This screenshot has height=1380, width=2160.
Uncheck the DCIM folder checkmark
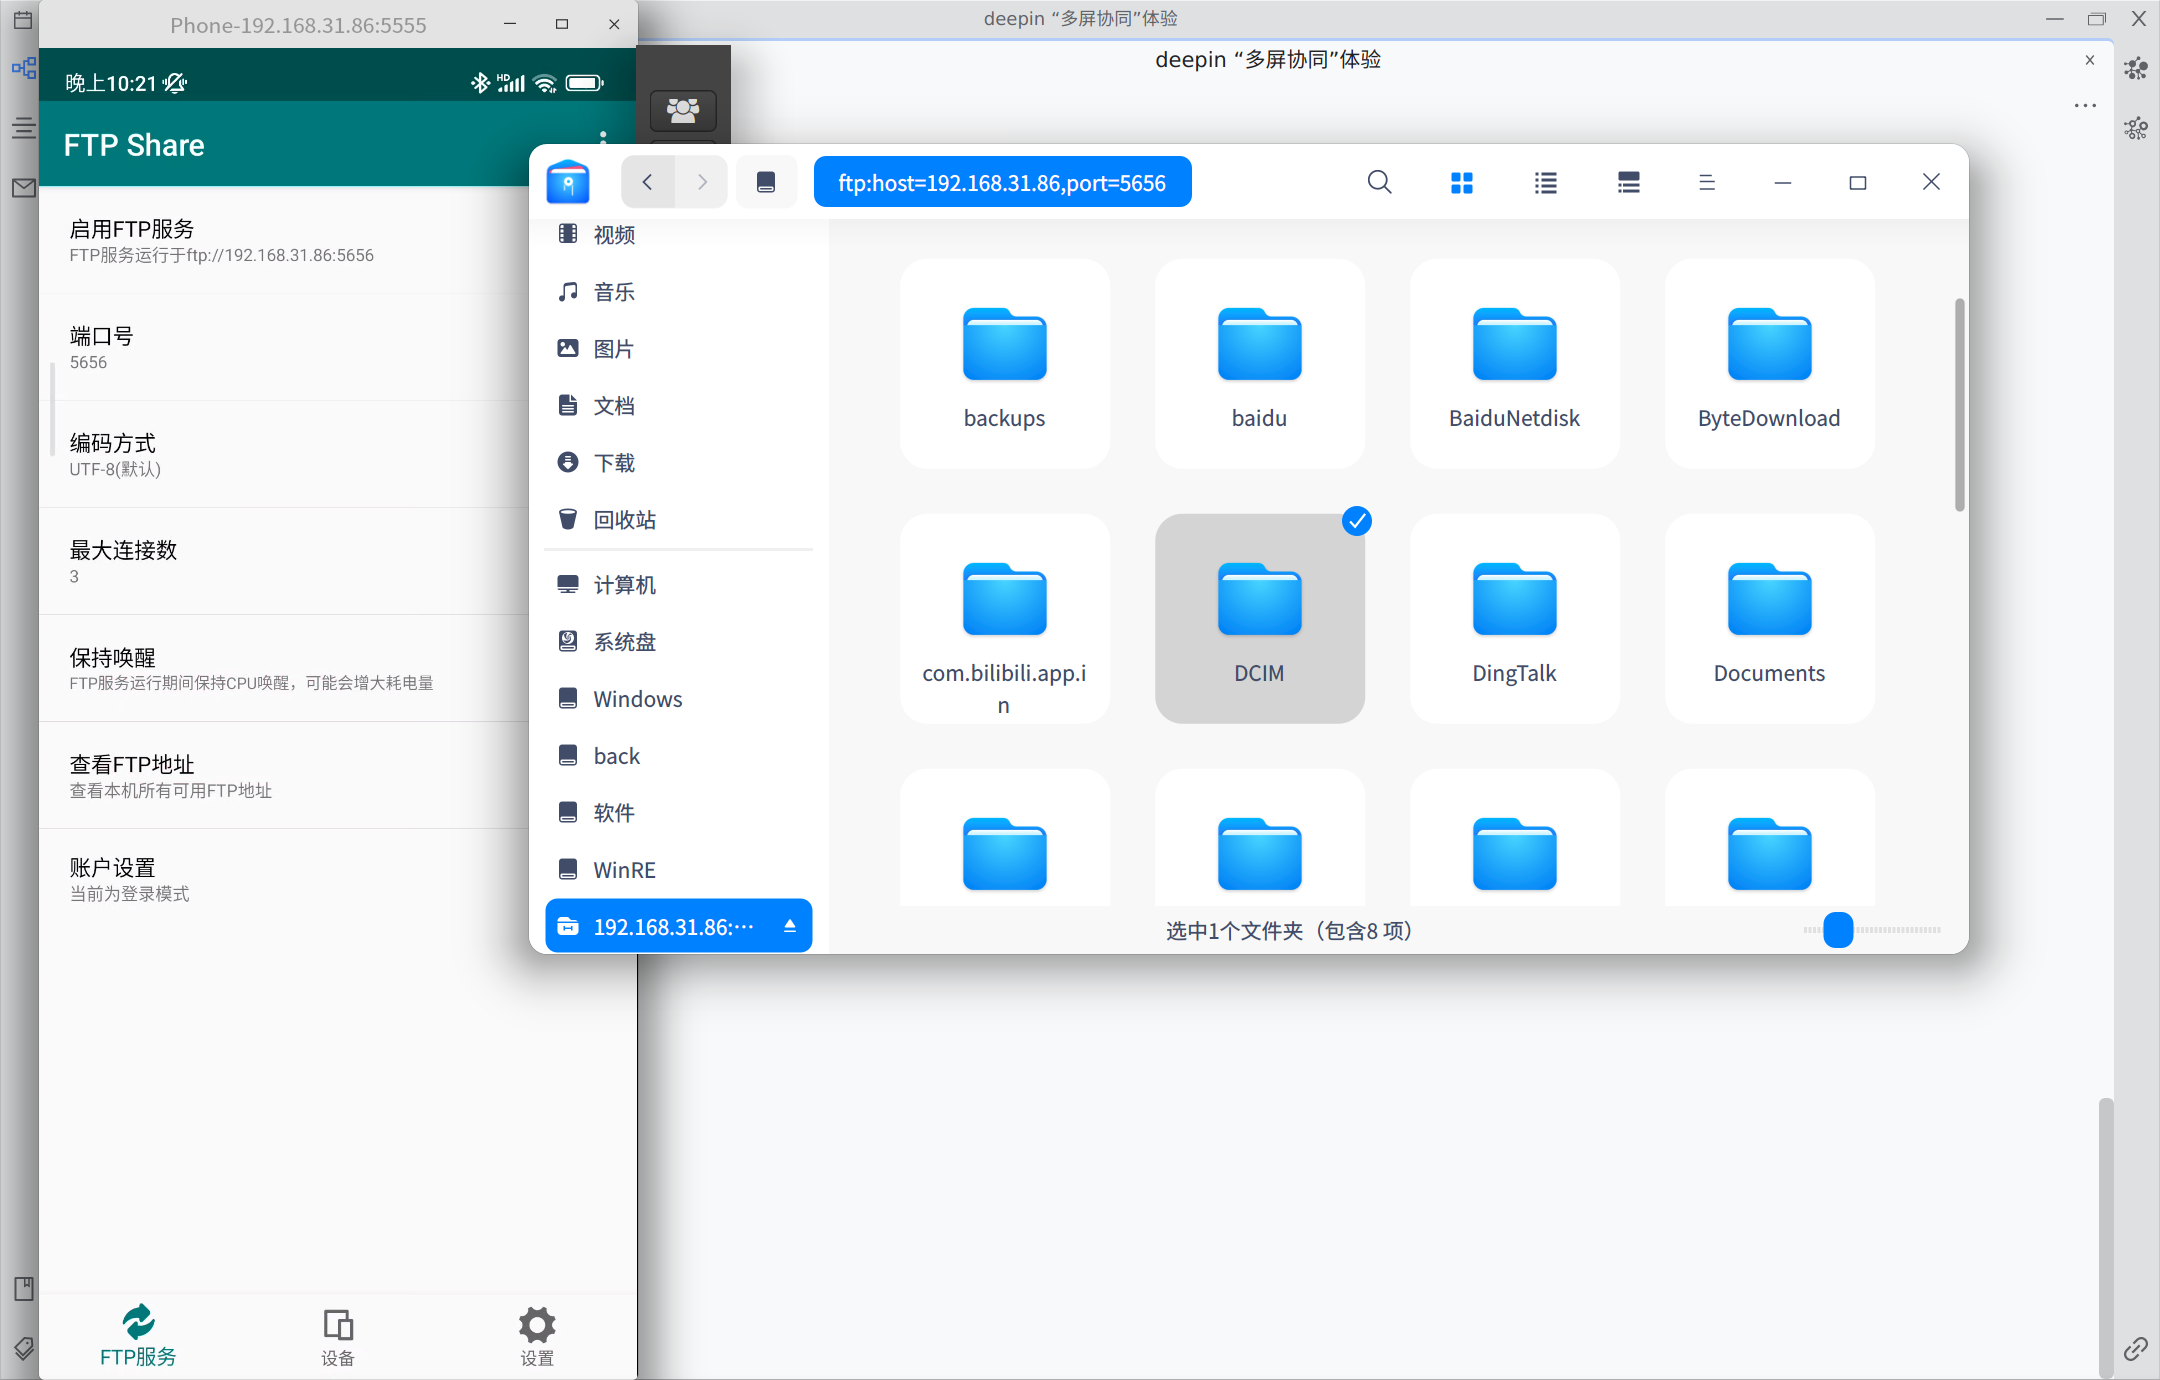pos(1356,521)
